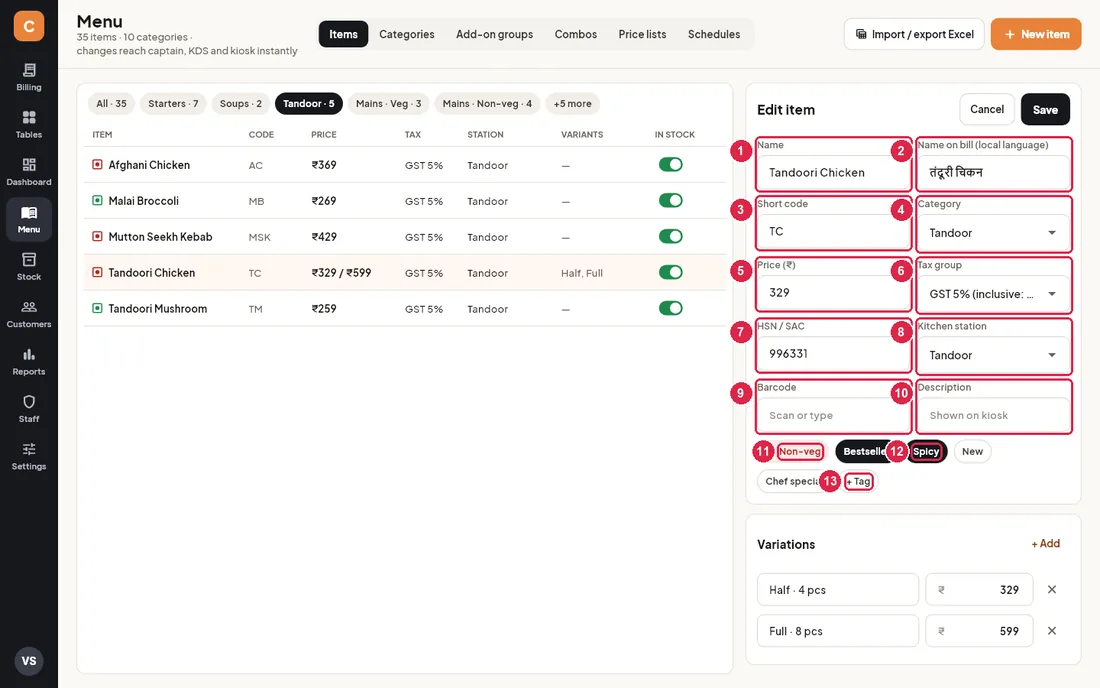Open the Price lists tab
The width and height of the screenshot is (1100, 688).
tap(643, 34)
